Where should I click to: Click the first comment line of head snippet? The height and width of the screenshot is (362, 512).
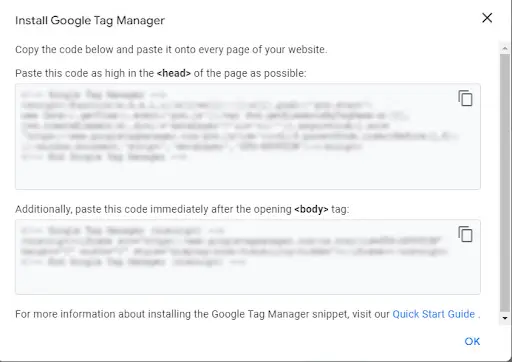pos(94,95)
